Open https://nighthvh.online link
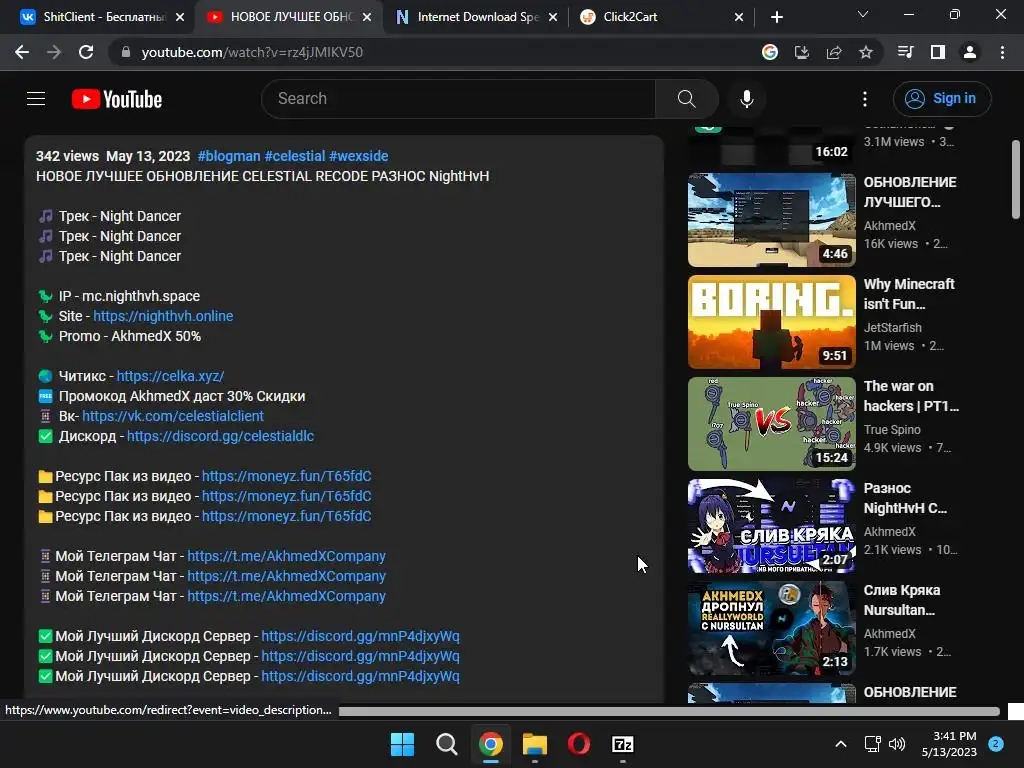Viewport: 1024px width, 768px height. click(163, 316)
